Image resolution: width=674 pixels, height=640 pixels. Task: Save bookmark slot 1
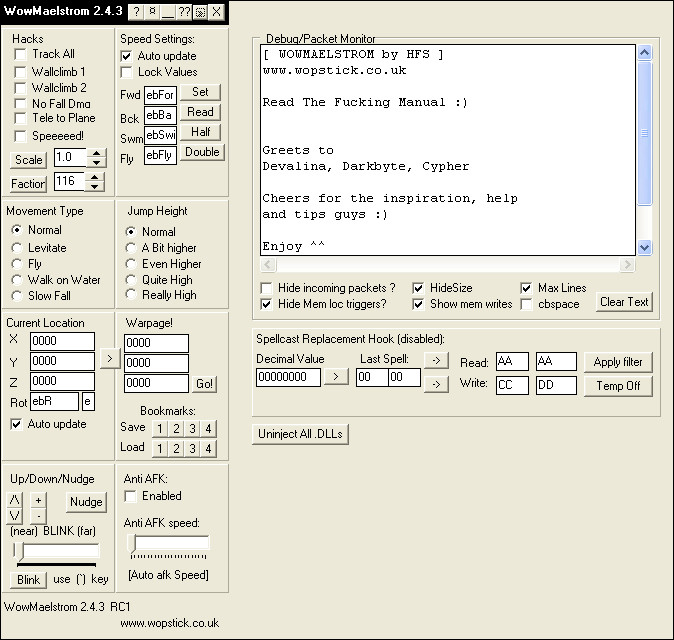(159, 429)
